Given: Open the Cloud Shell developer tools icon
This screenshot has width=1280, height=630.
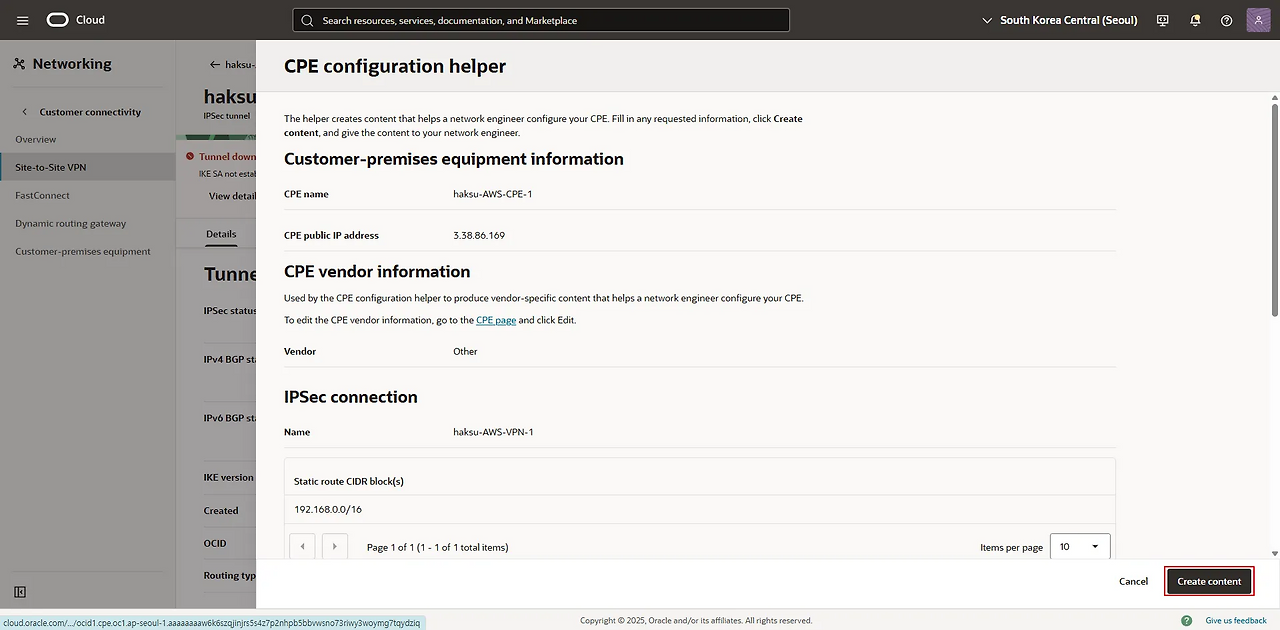Looking at the screenshot, I should click(x=1162, y=20).
